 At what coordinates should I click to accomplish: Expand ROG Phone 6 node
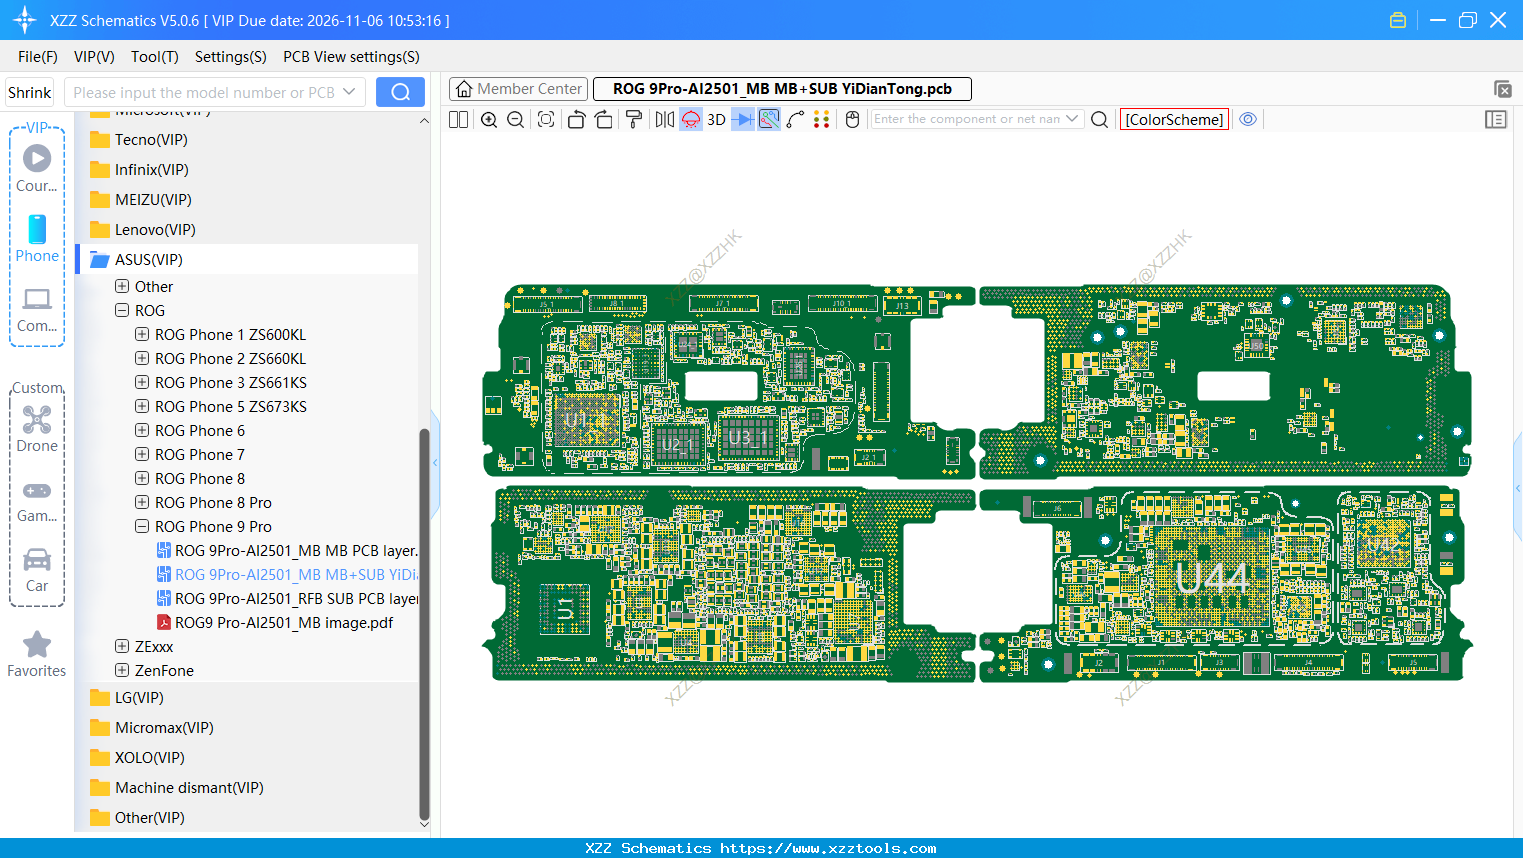click(142, 430)
